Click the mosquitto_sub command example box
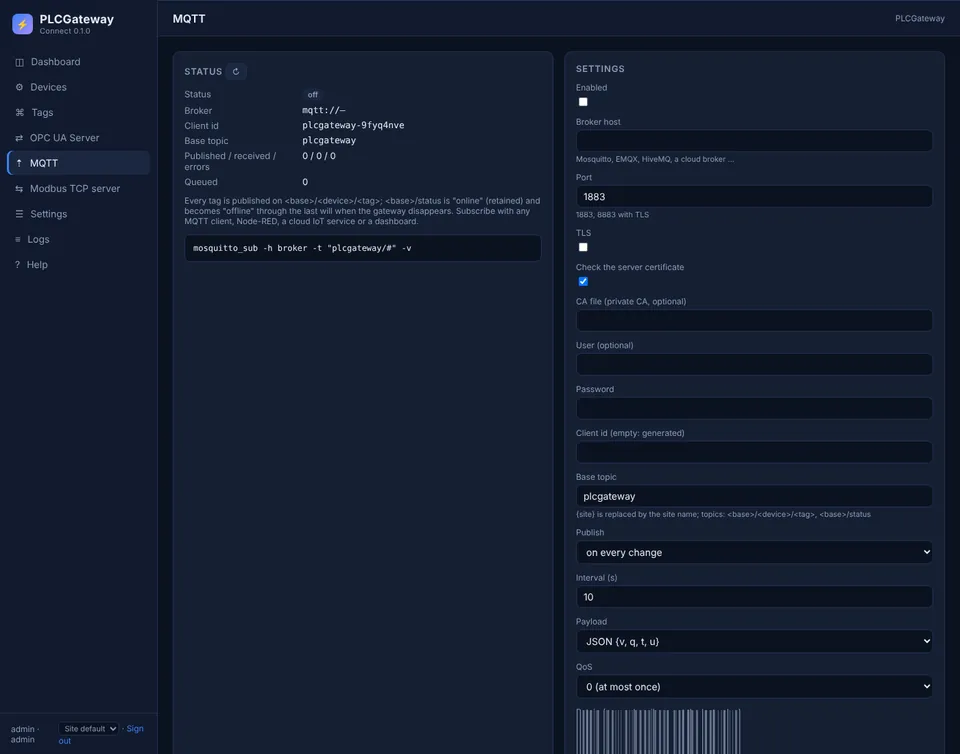This screenshot has height=754, width=960. pyautogui.click(x=362, y=248)
